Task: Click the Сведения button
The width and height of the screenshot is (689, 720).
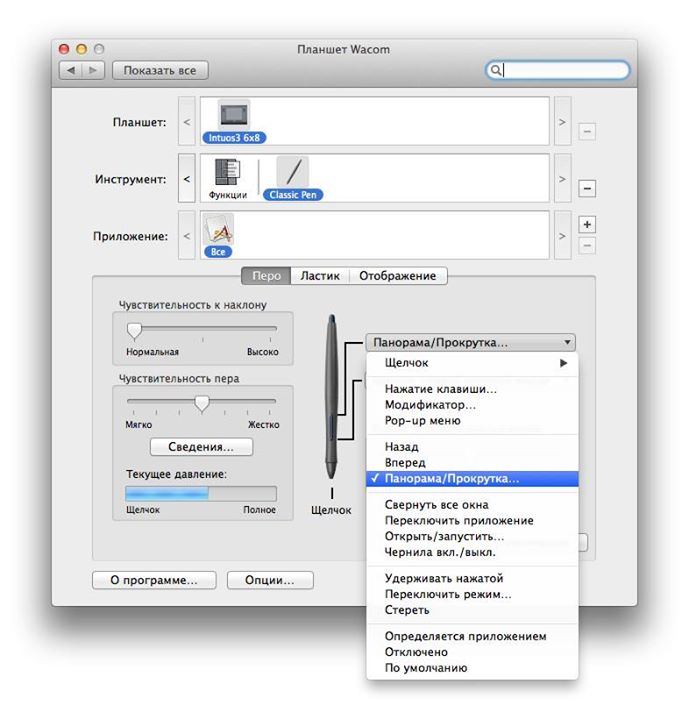Action: pos(201,447)
